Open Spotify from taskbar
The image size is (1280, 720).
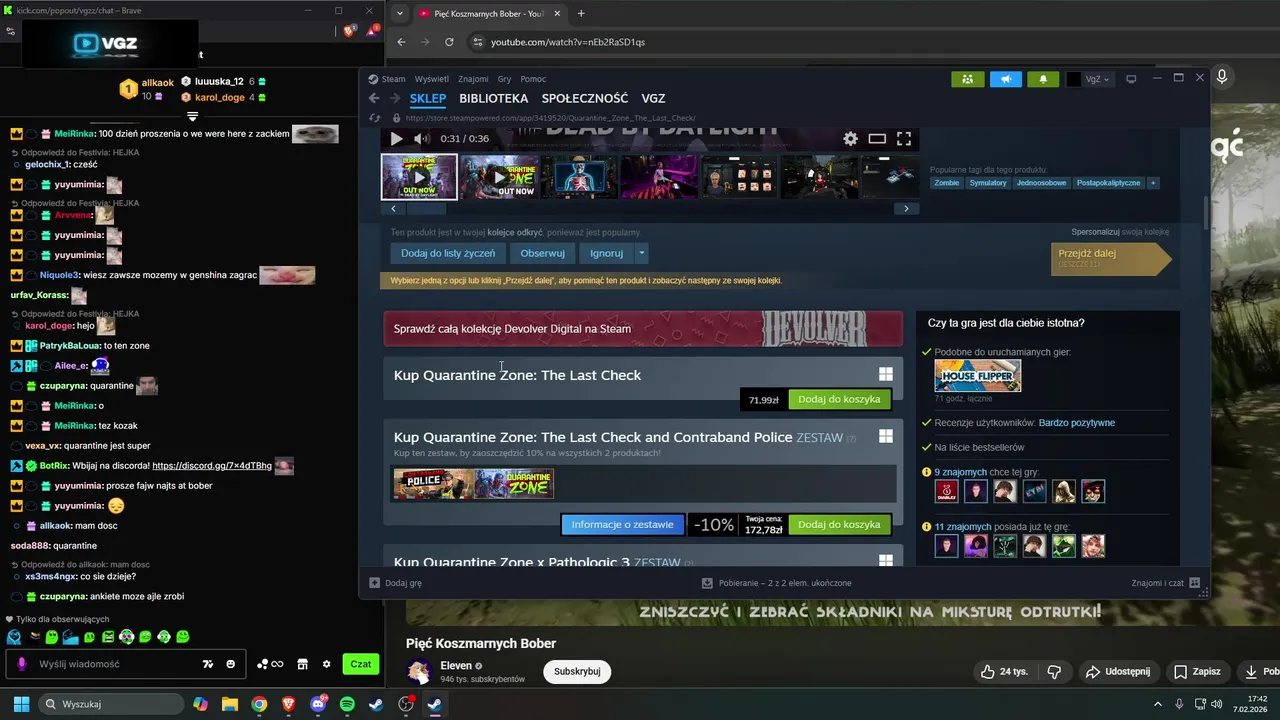pyautogui.click(x=347, y=704)
